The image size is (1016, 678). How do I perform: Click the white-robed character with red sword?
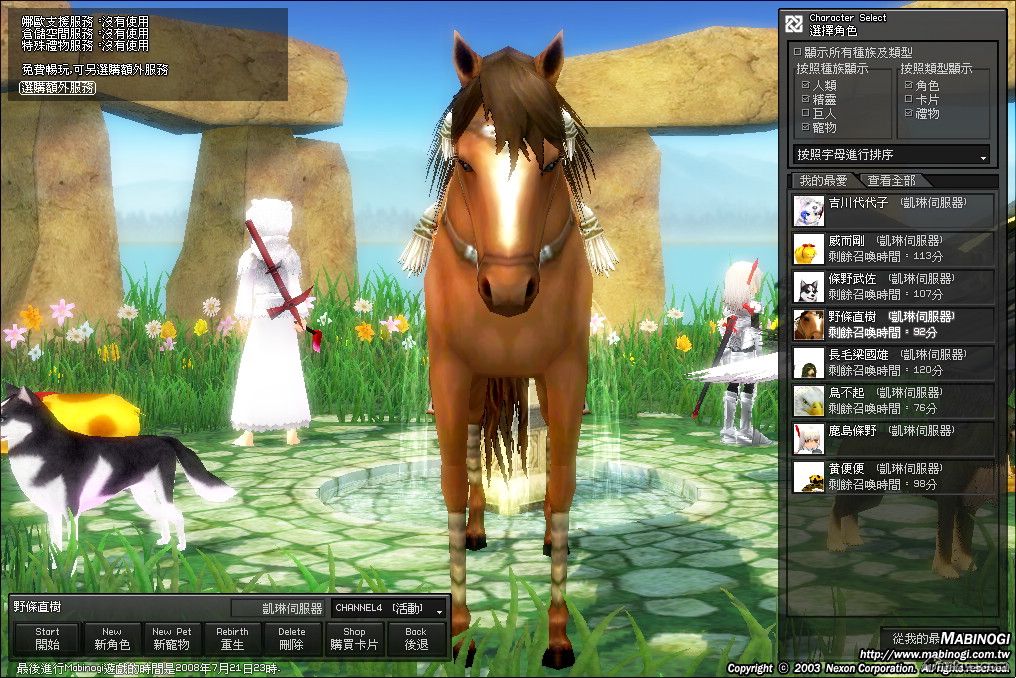tap(271, 323)
